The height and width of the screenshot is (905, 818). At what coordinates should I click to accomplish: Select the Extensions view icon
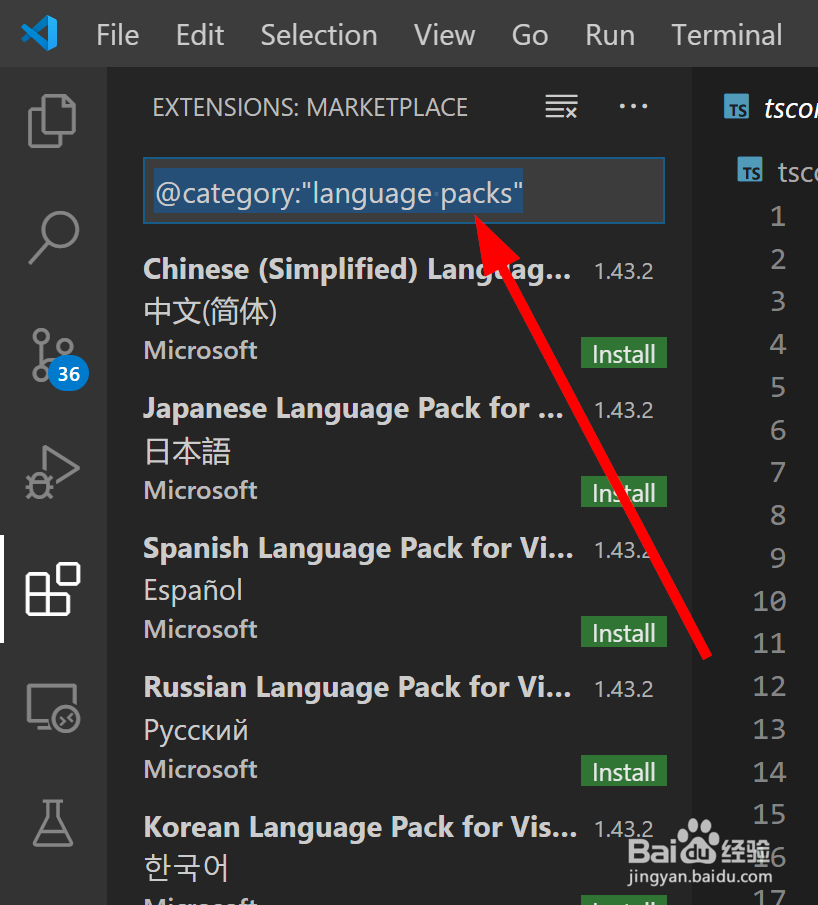[53, 589]
